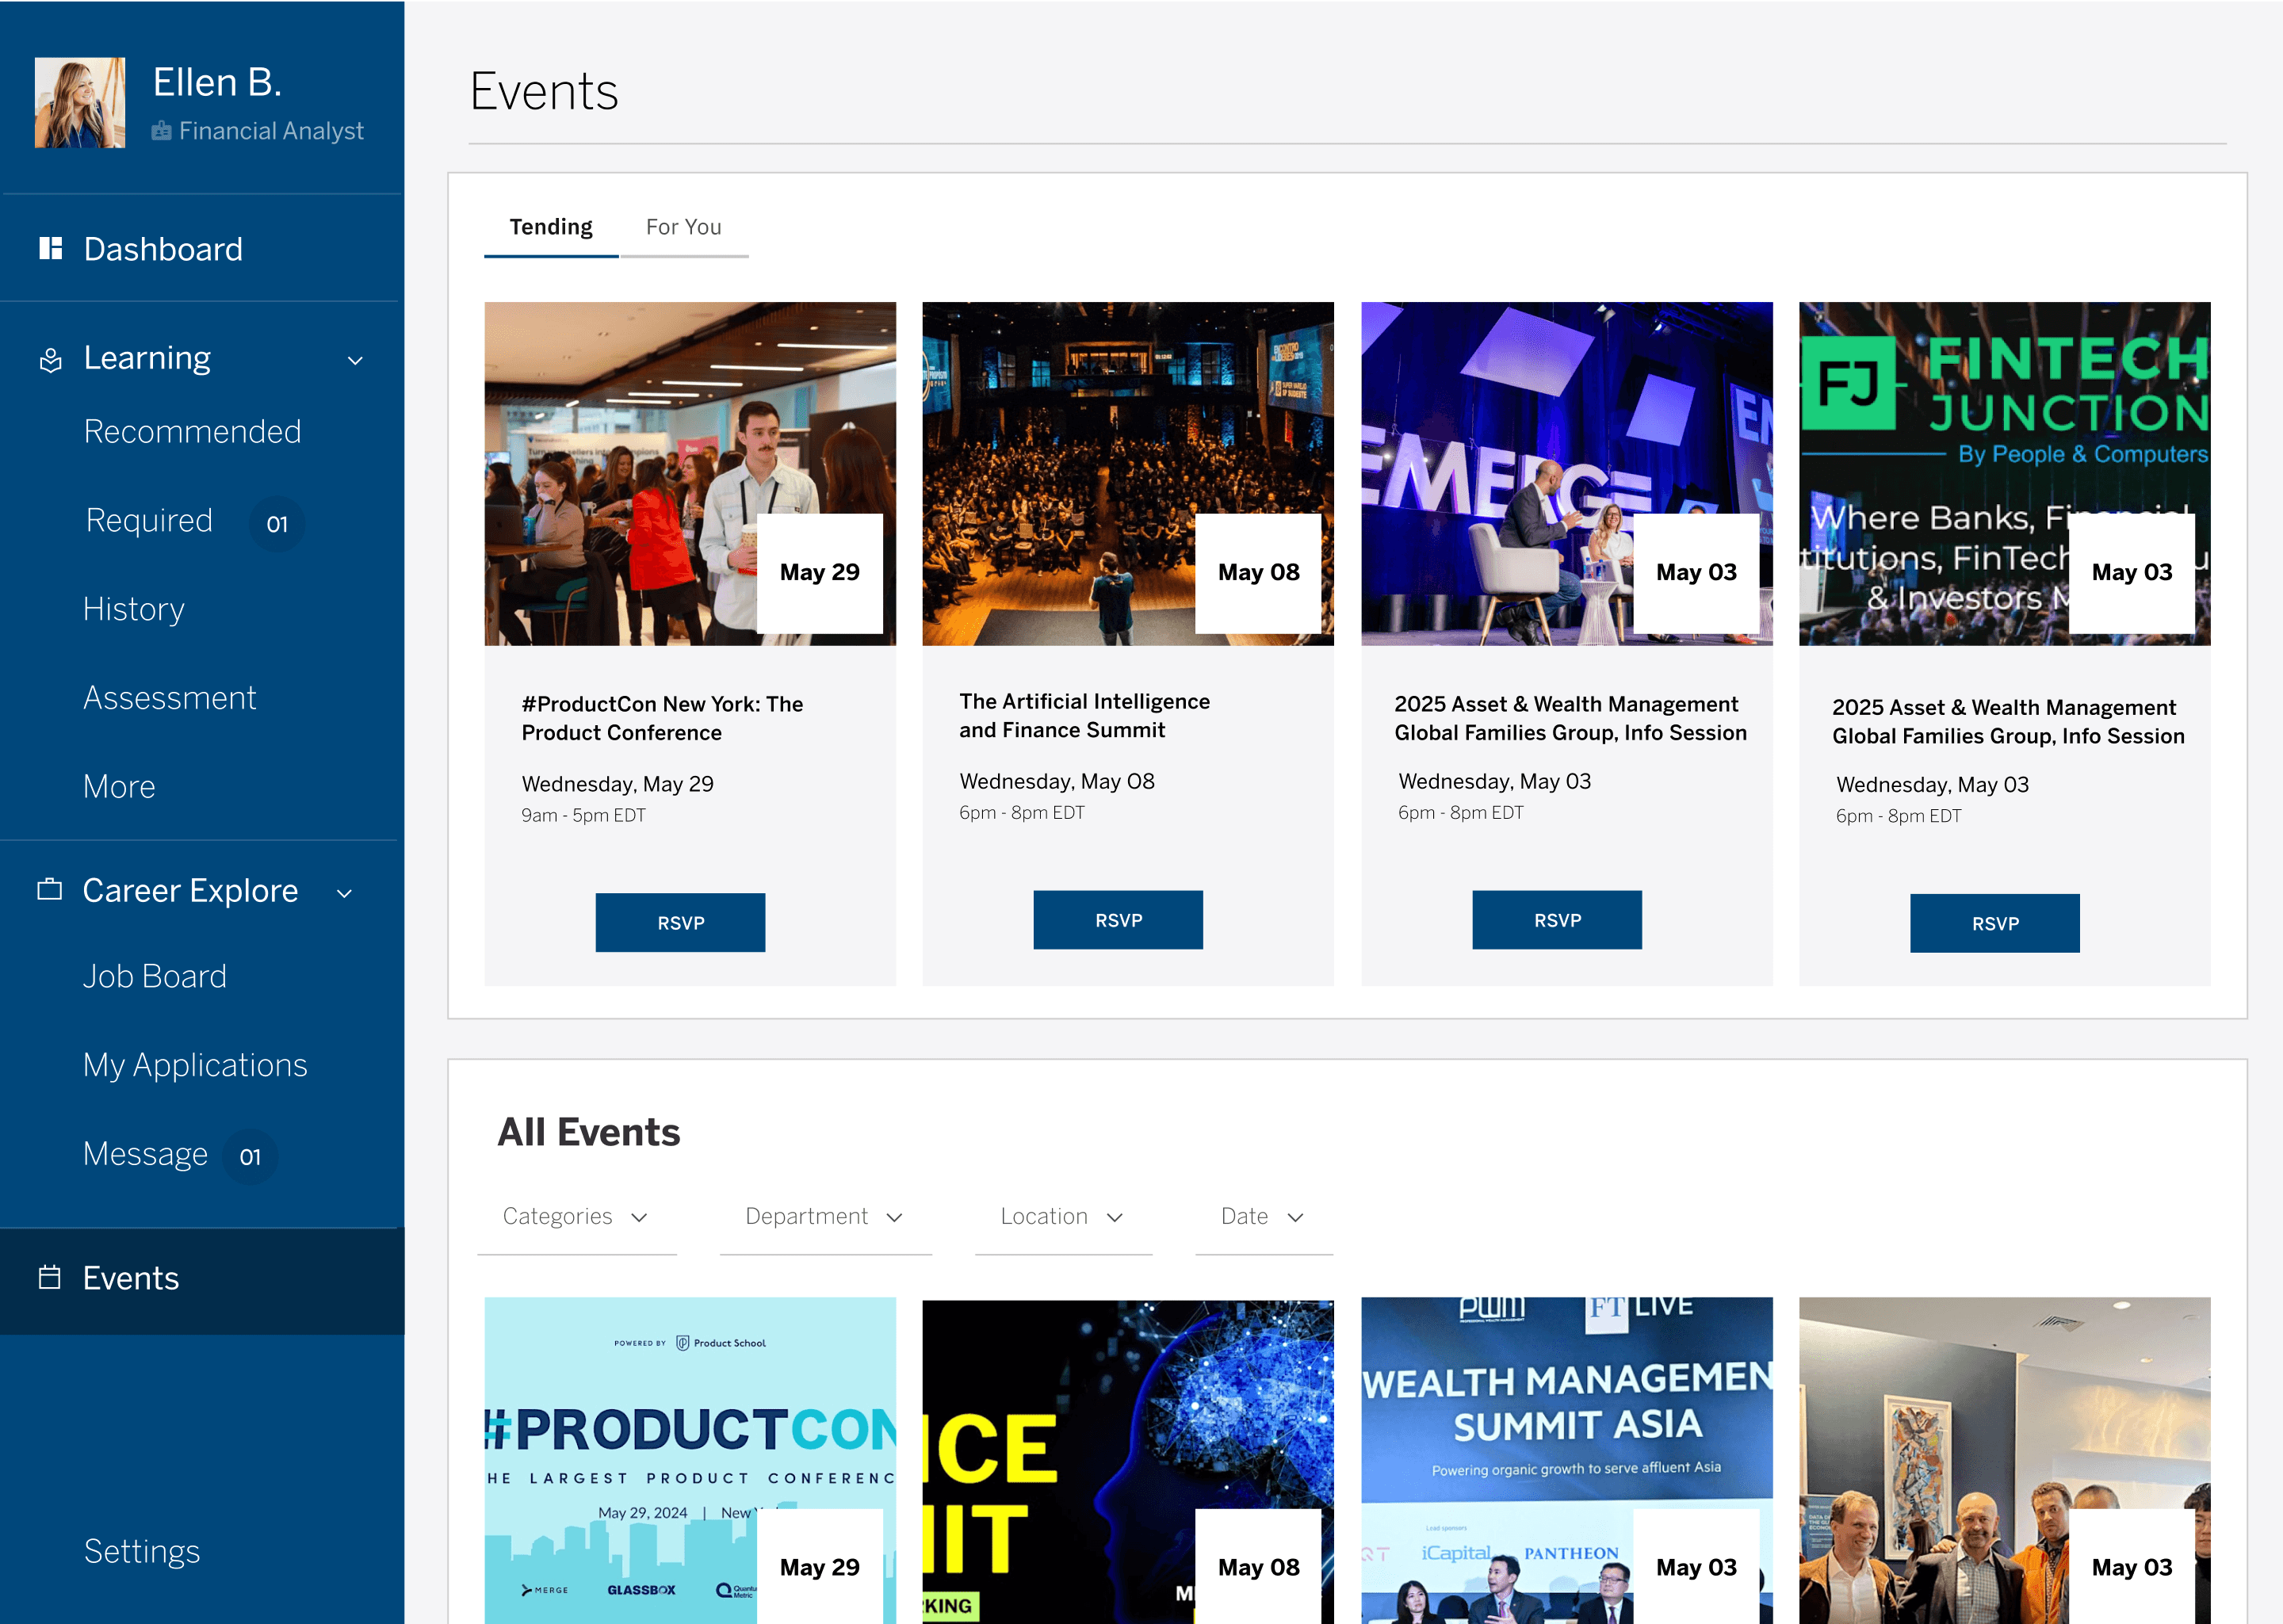Click the Learning sidebar icon

pos(50,359)
